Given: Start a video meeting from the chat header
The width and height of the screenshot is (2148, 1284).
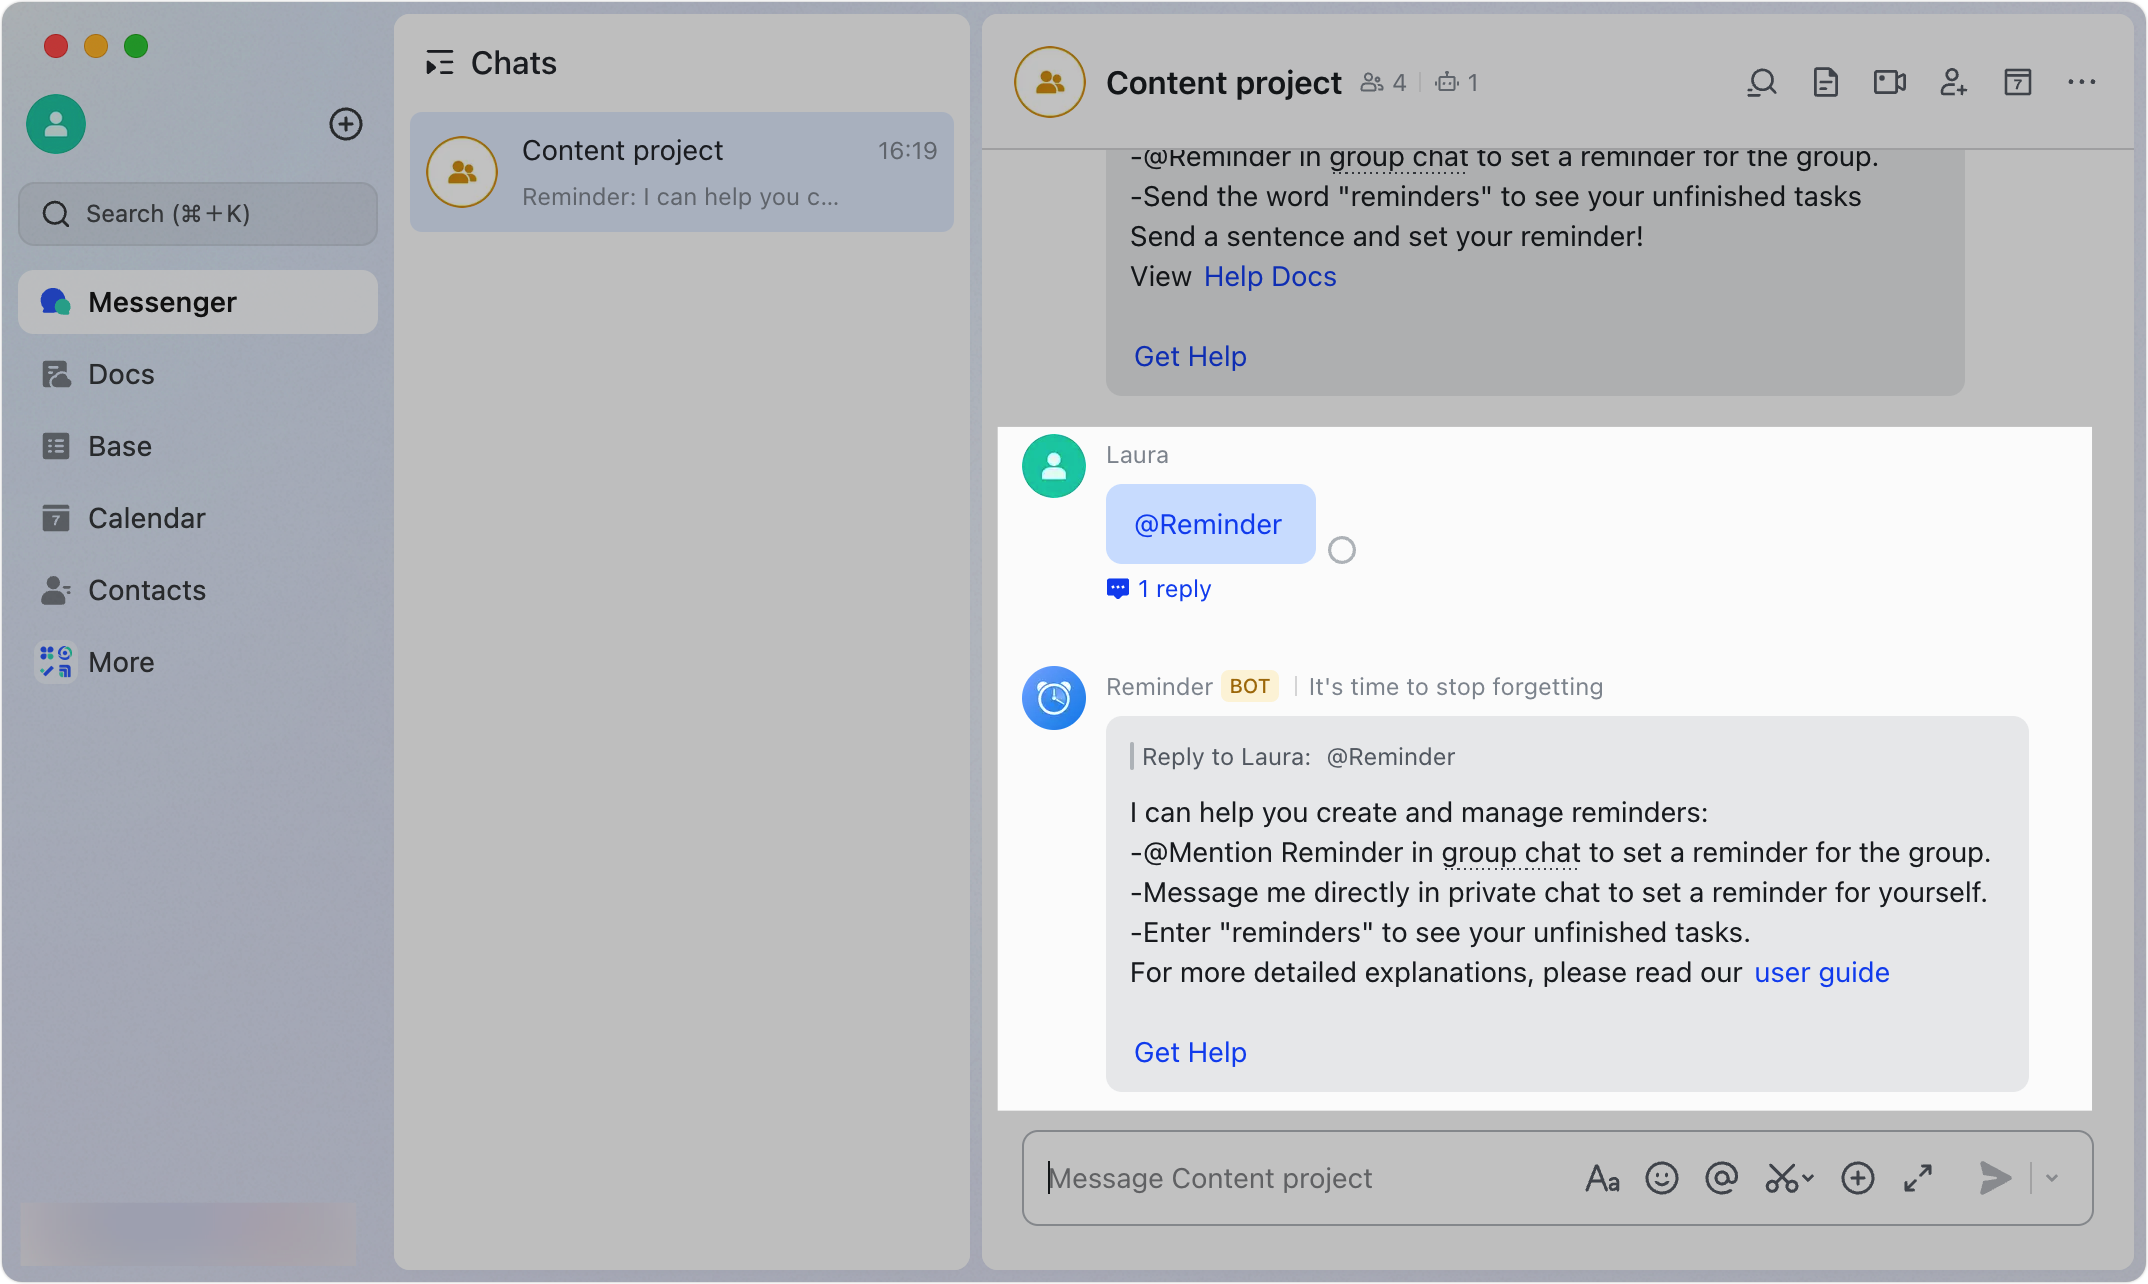Looking at the screenshot, I should 1889,82.
